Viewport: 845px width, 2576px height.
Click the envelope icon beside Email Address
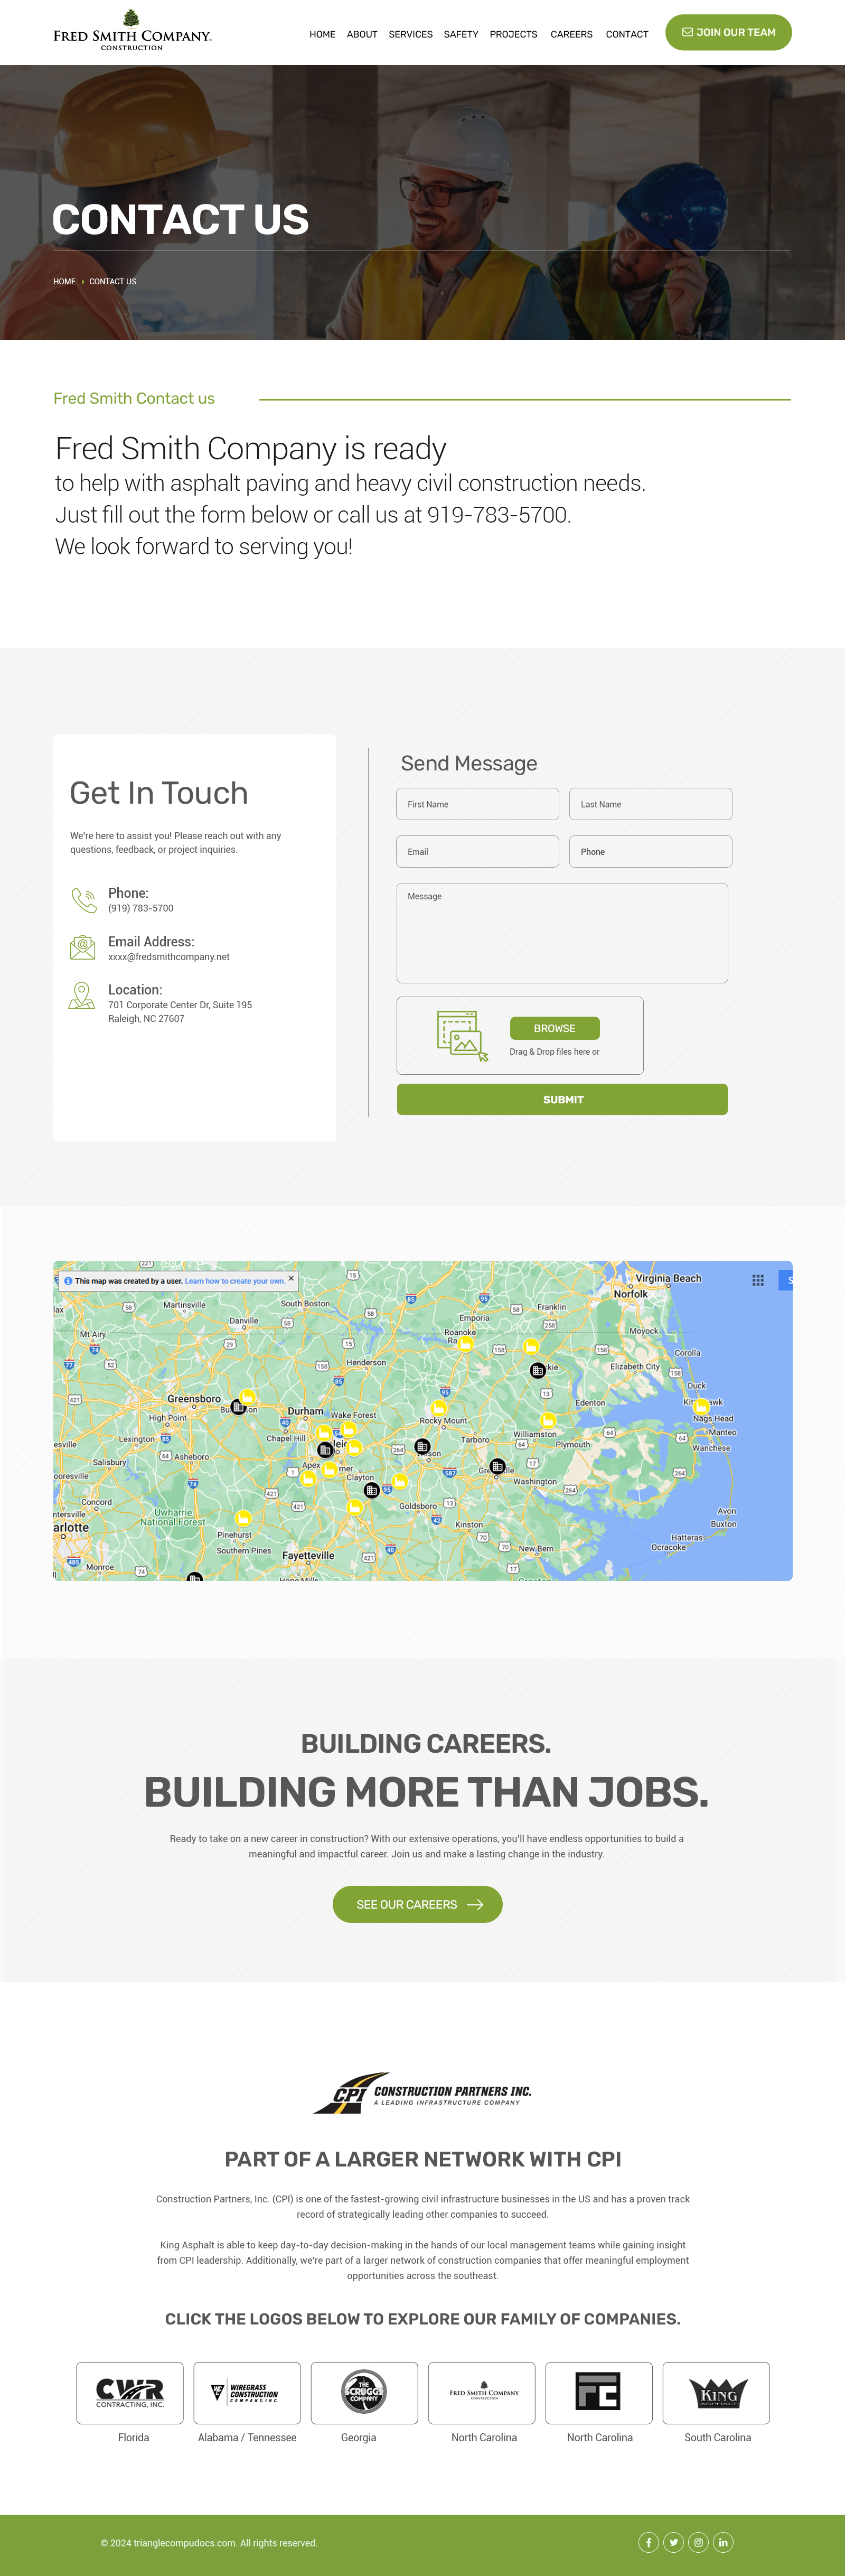click(82, 947)
